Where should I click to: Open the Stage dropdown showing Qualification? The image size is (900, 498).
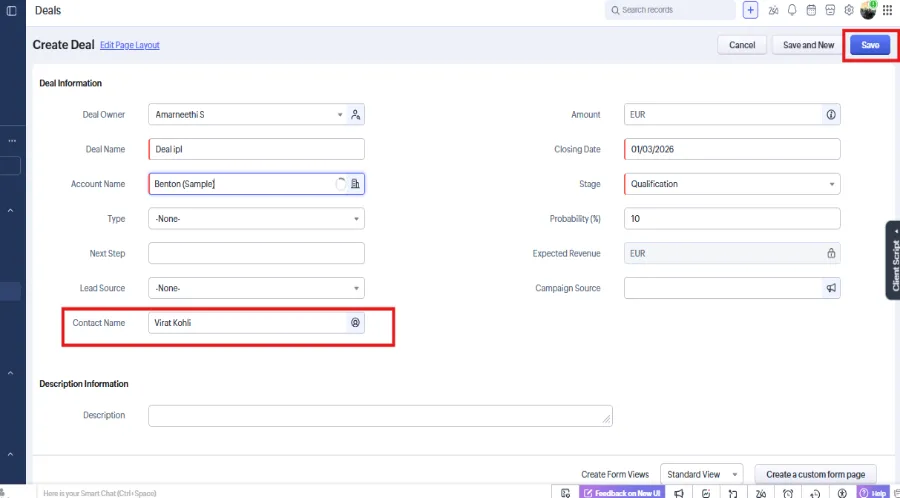coord(732,184)
